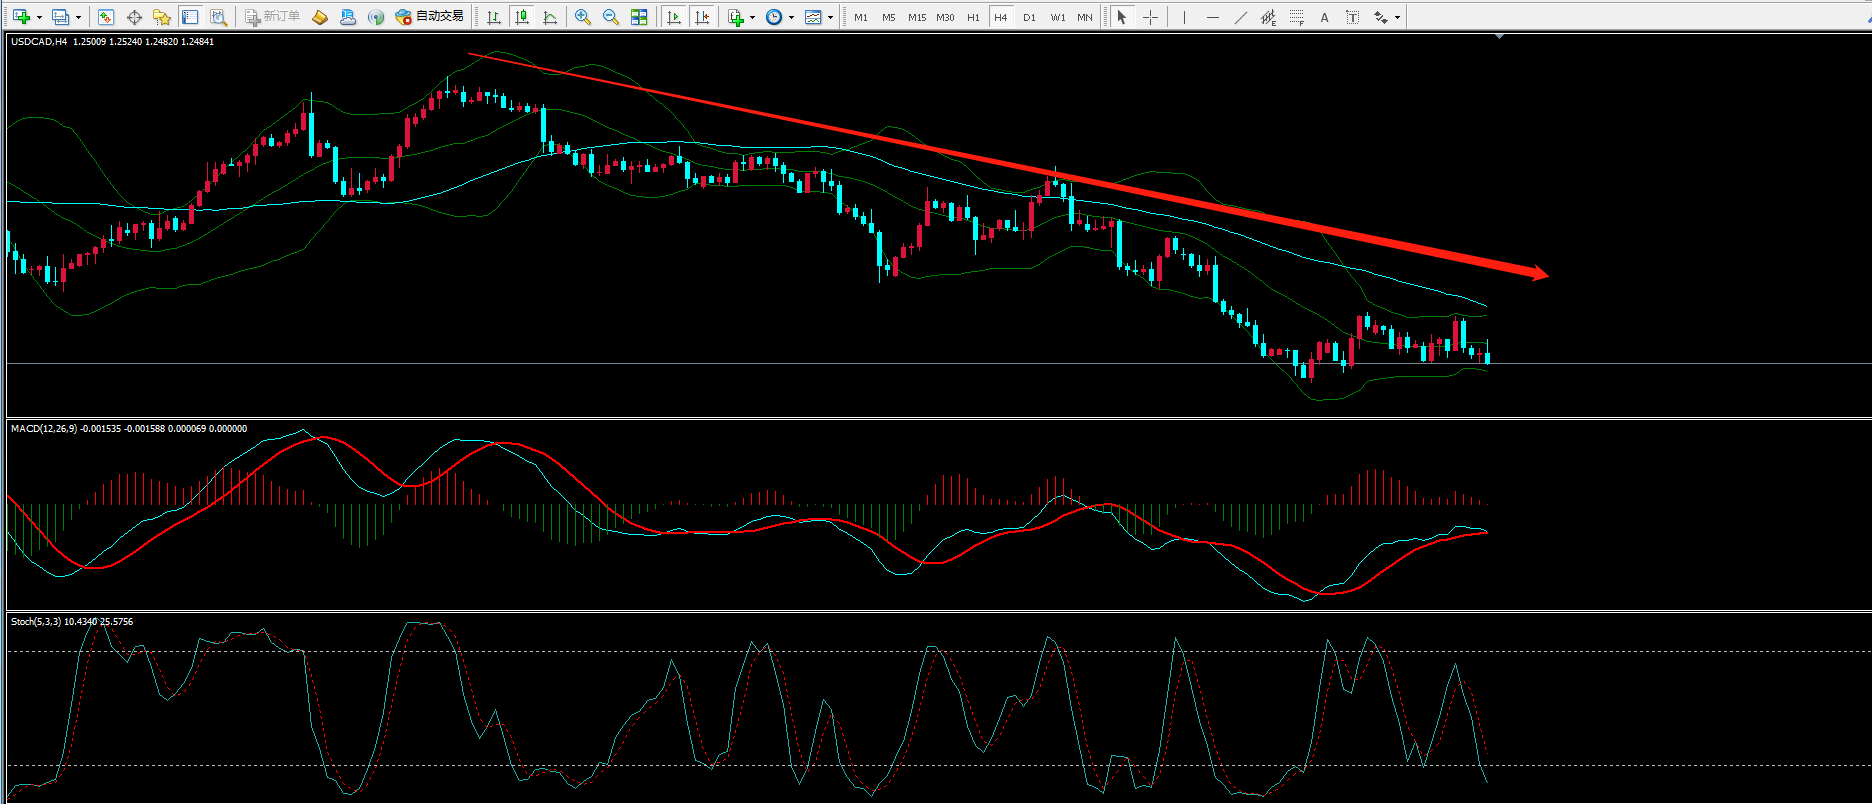Open the Navigator favorites panel
This screenshot has height=804, width=1872.
162,17
